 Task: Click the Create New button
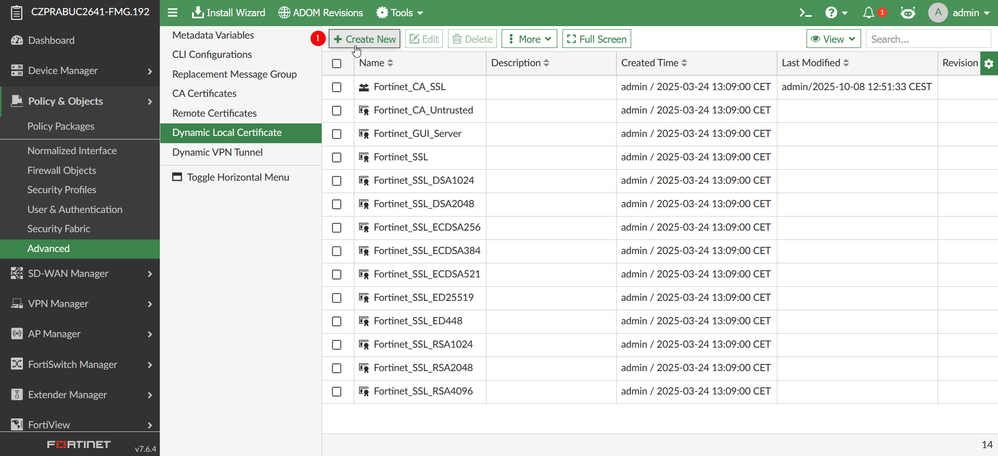click(x=365, y=39)
